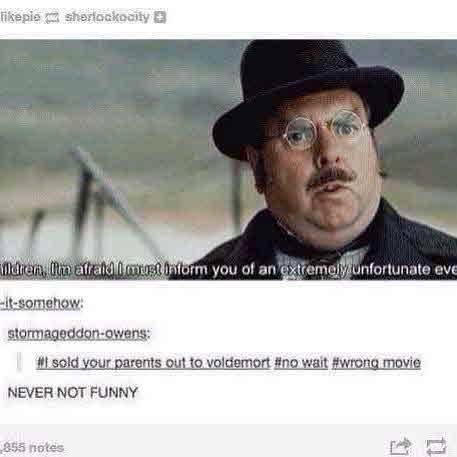The width and height of the screenshot is (457, 457).
Task: Open the share arrow icon in footer
Action: point(400,446)
